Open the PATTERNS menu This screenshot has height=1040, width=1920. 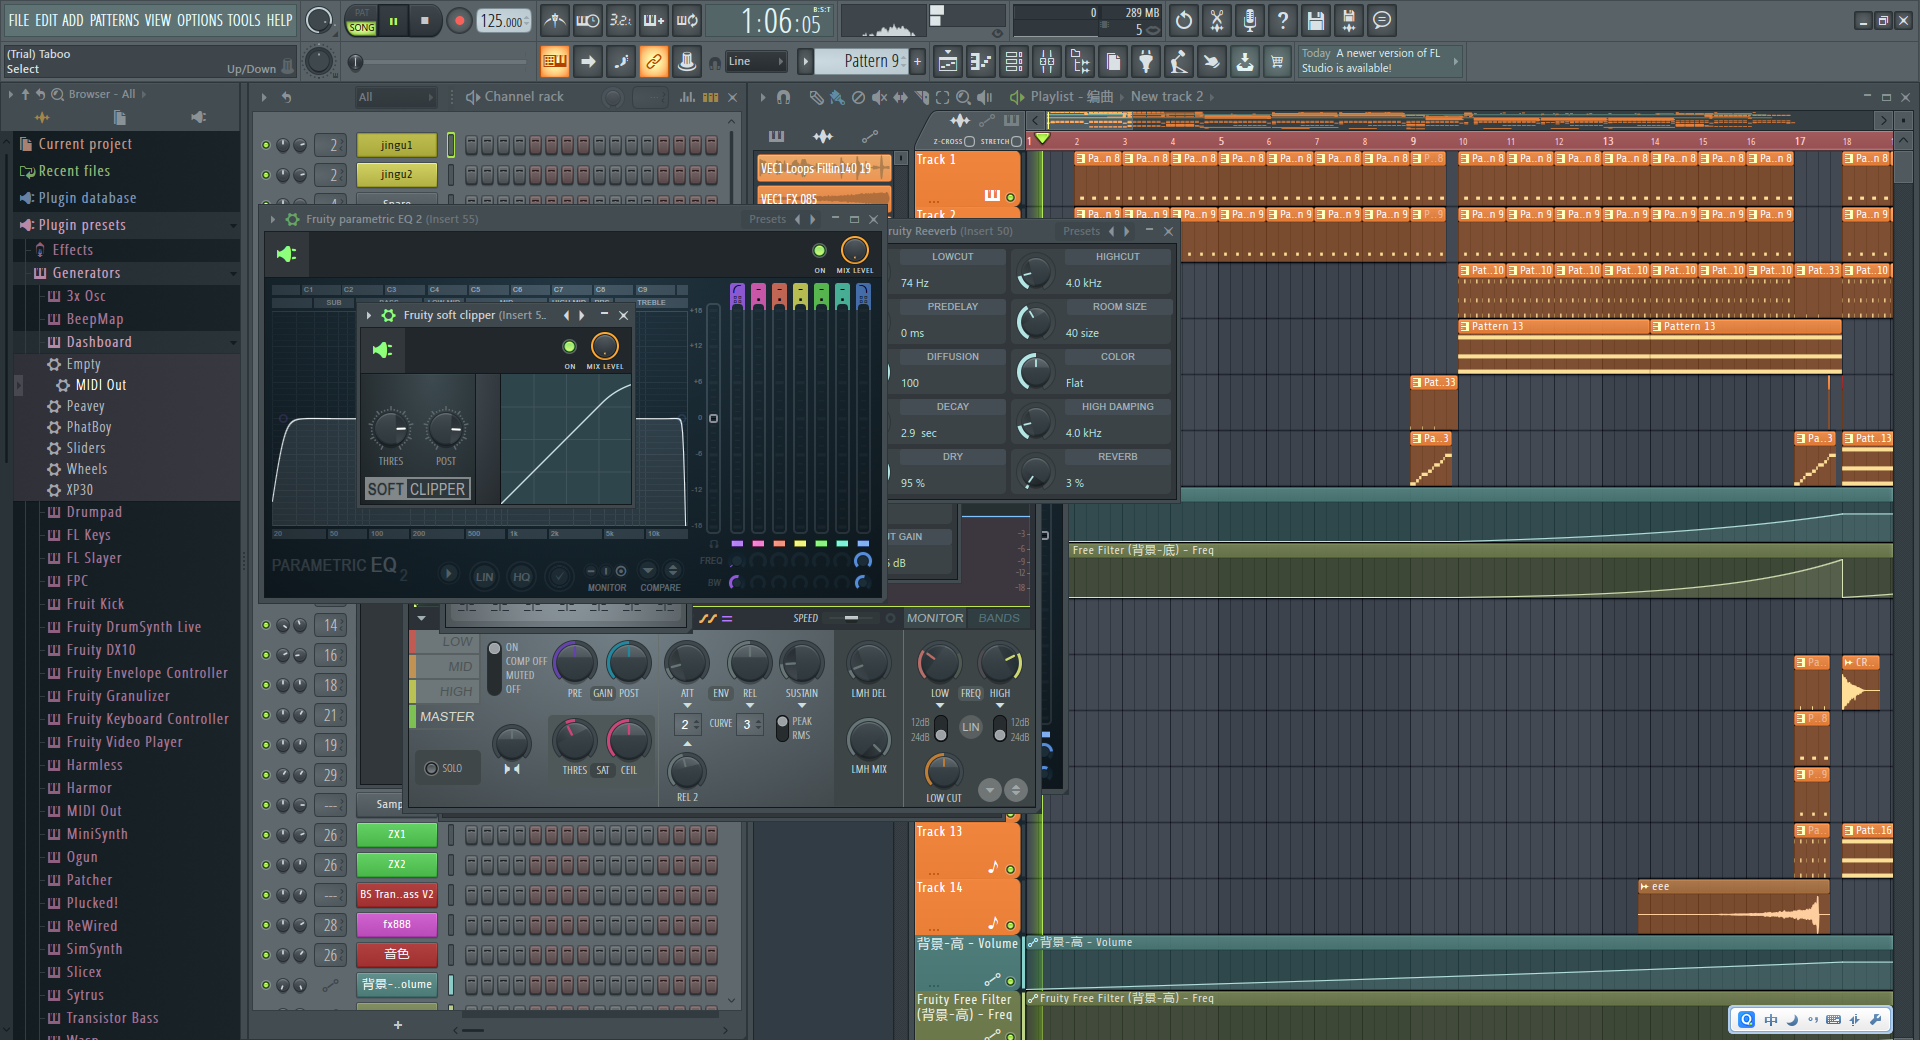(x=114, y=20)
